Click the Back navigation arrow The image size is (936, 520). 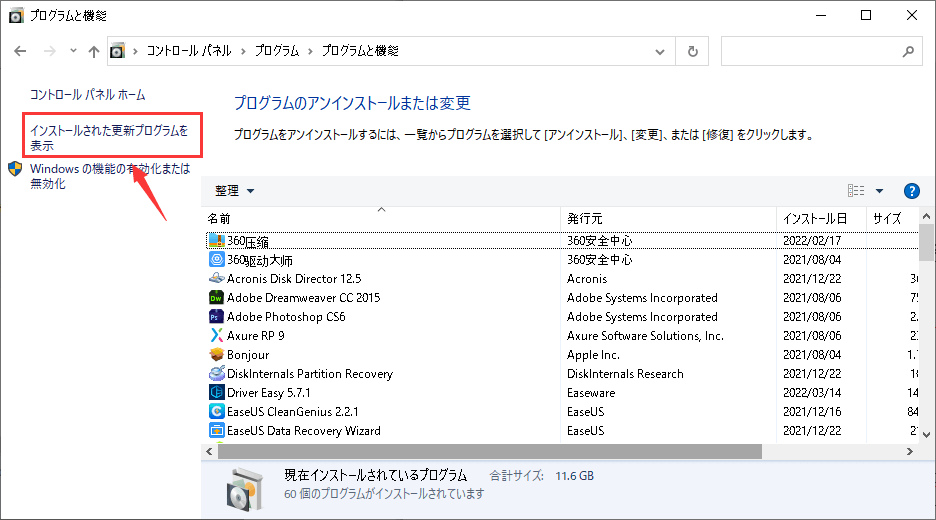[x=20, y=51]
